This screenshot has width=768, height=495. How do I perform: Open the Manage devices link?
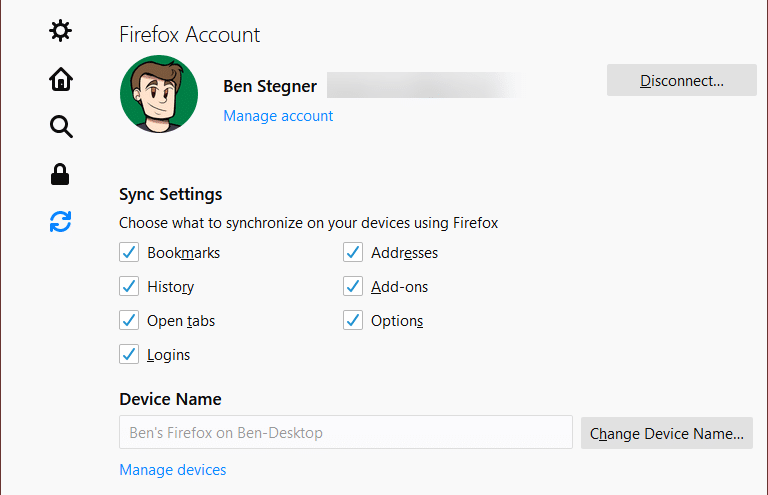(173, 470)
